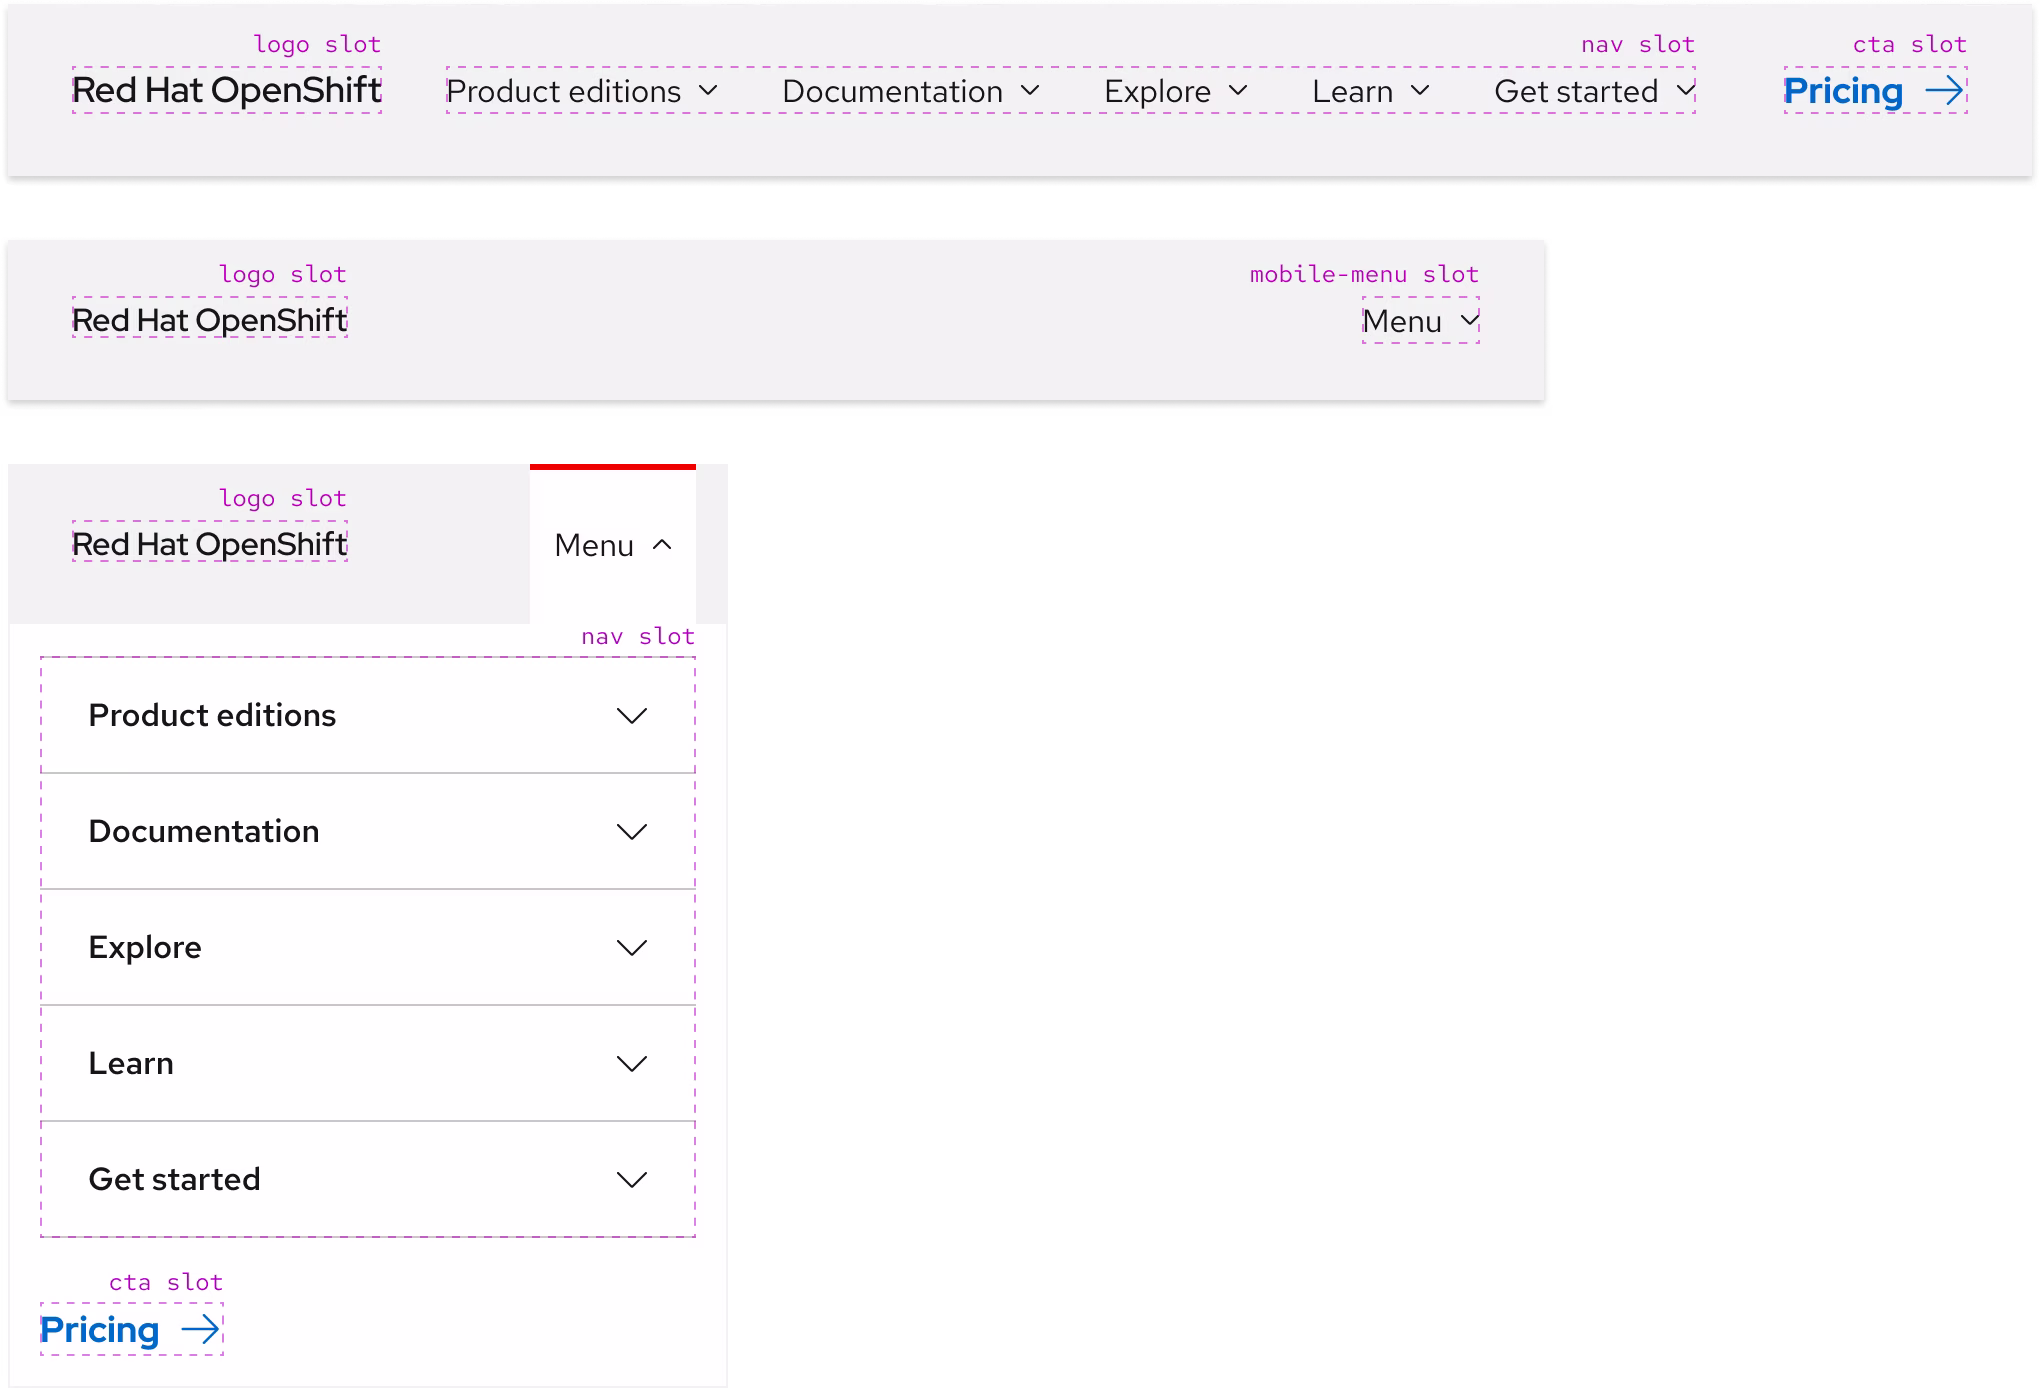Click the red bar above the open Menu
Viewport: 2040px width, 1388px height.
tap(611, 469)
